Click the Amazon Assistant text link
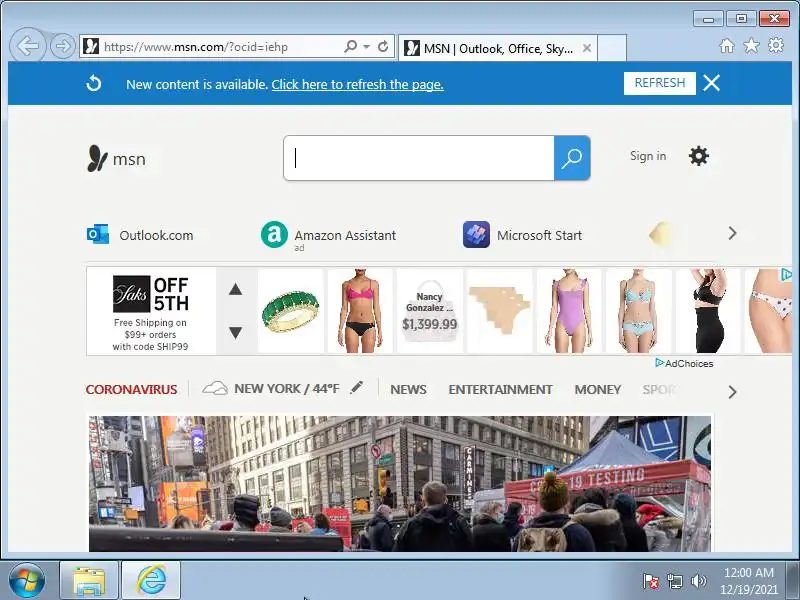Viewport: 800px width, 600px height. pos(345,235)
